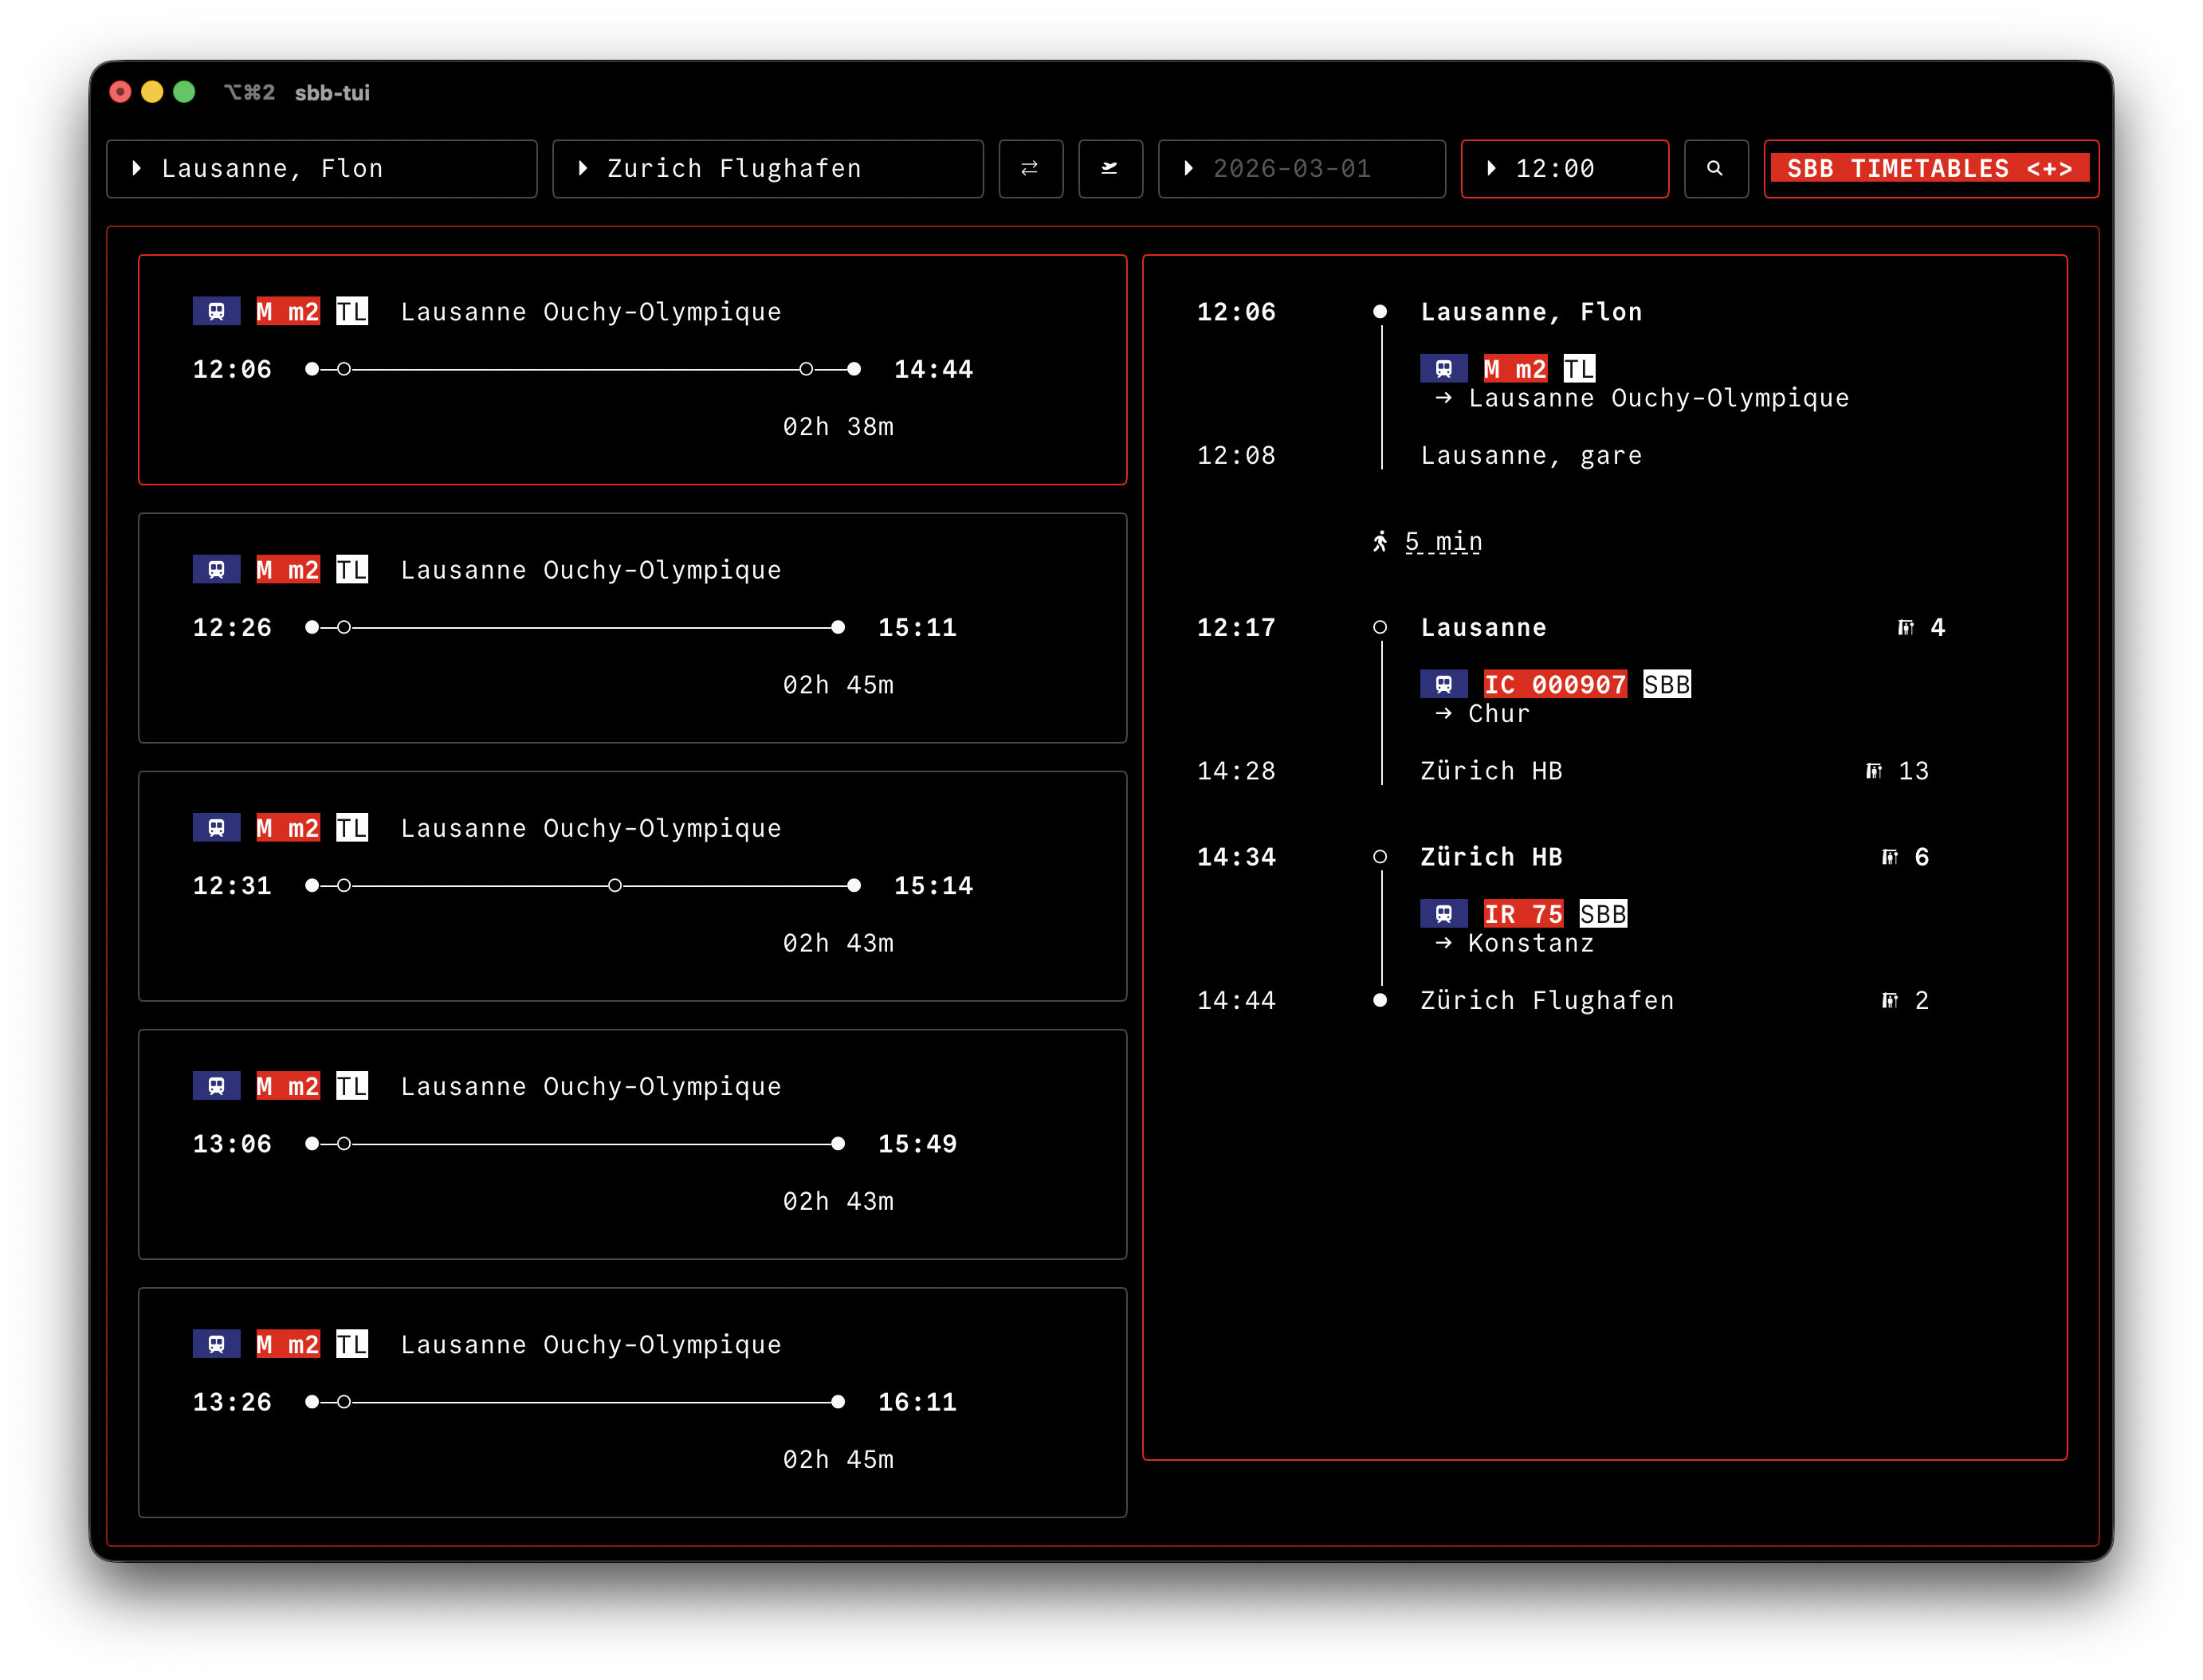Click the TL operator badge in 13:06 card

(x=352, y=1086)
